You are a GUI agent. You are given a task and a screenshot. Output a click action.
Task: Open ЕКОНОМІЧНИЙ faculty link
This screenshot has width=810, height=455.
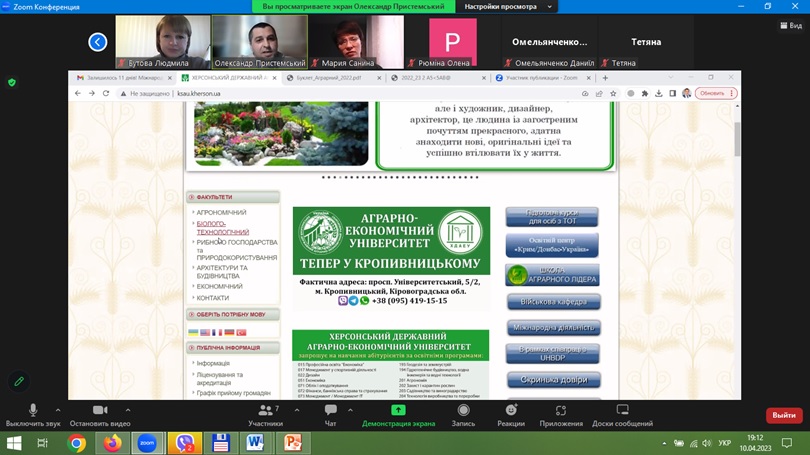point(219,286)
